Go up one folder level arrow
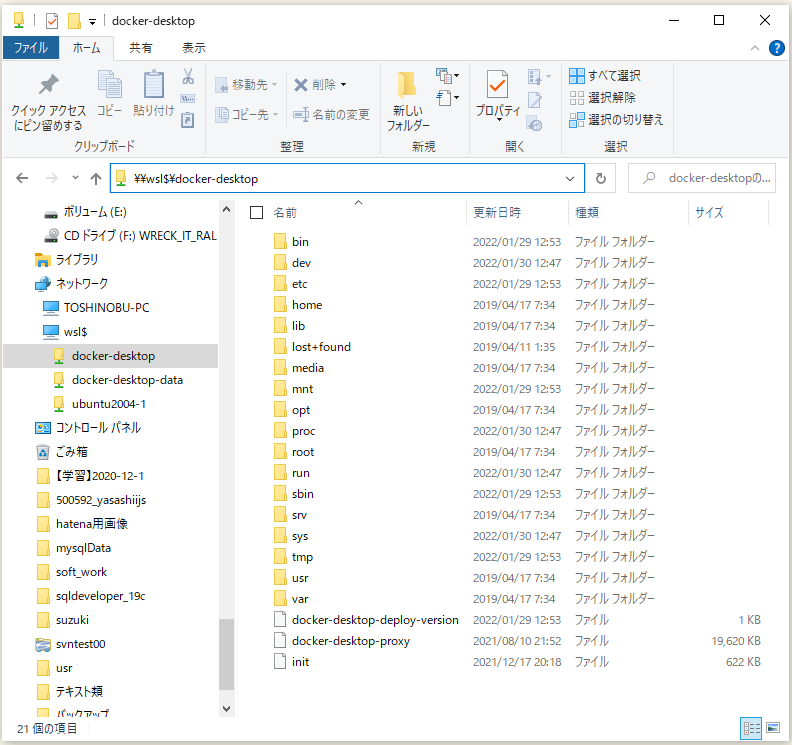792x745 pixels. click(x=96, y=178)
